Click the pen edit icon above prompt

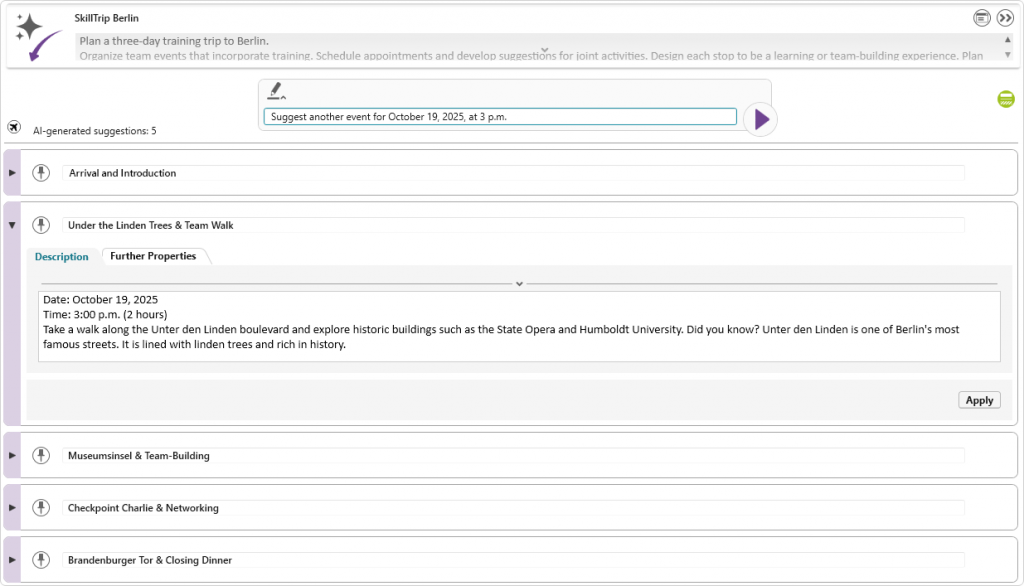[276, 91]
